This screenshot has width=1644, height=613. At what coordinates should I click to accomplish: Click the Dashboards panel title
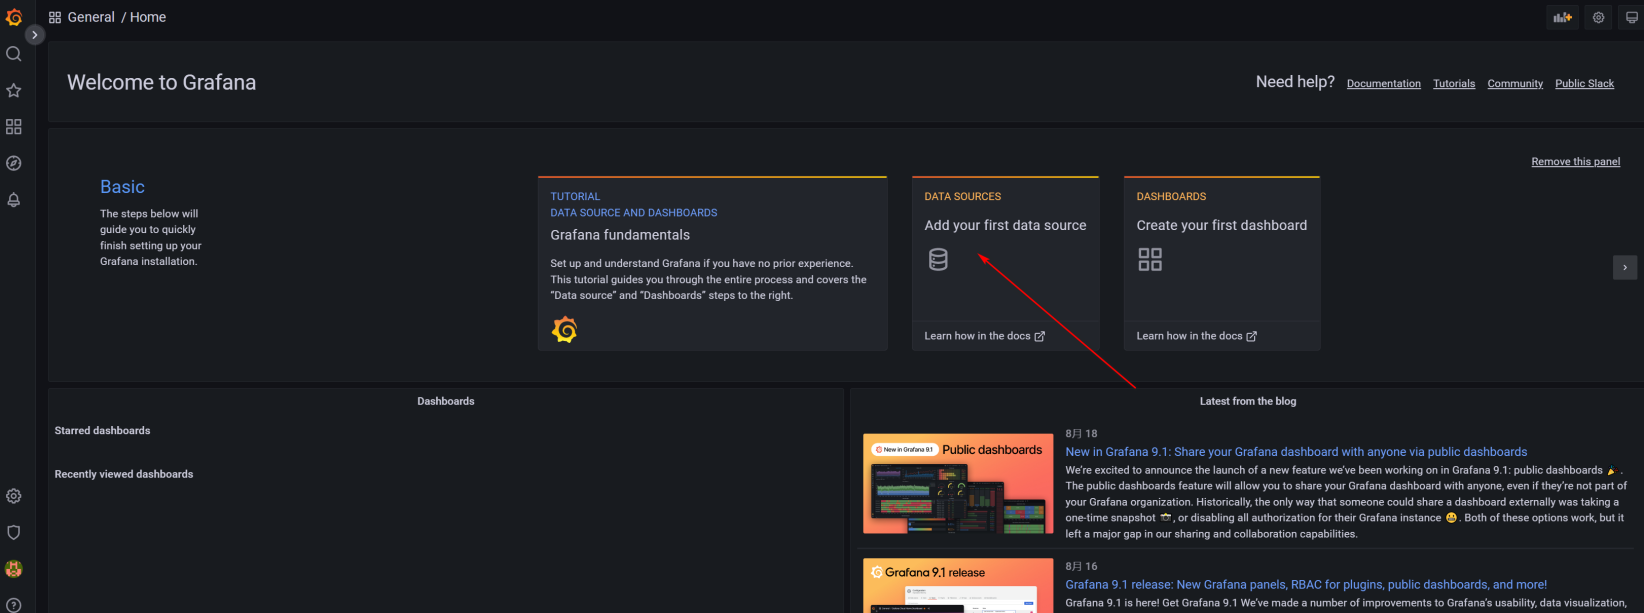pyautogui.click(x=446, y=401)
